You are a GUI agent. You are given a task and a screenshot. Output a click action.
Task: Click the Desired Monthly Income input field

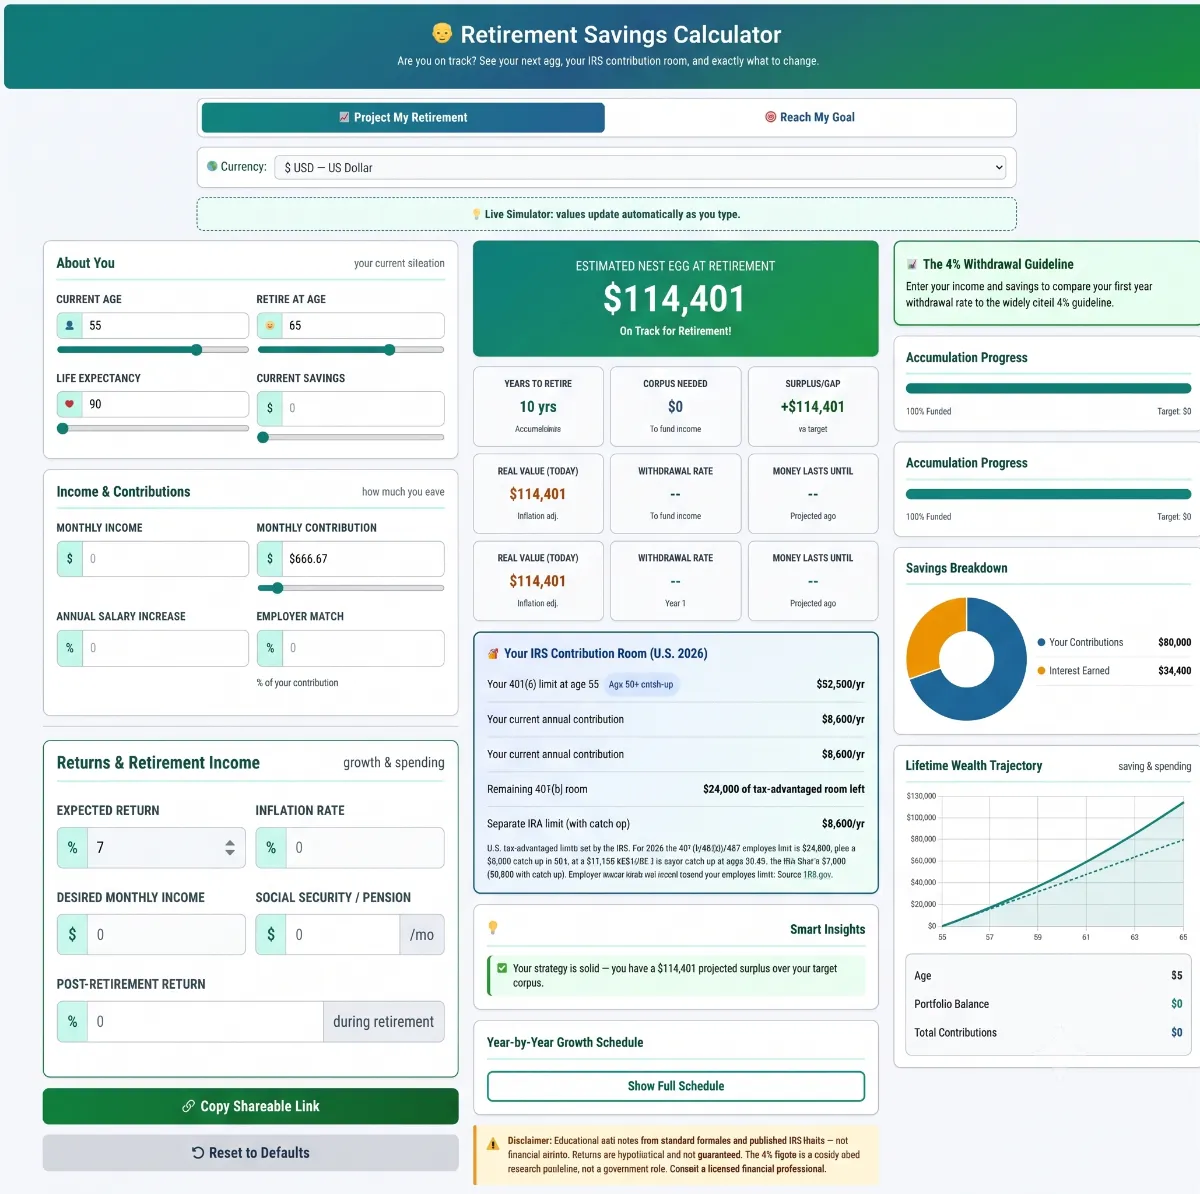165,934
